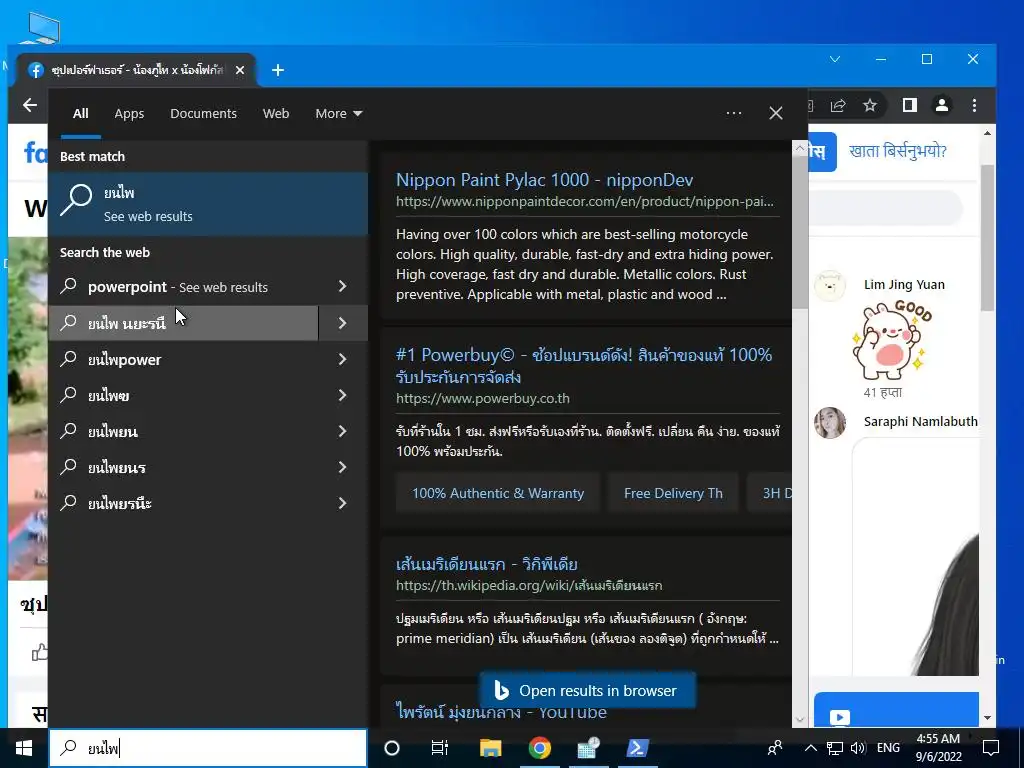Close the search panel with X
The height and width of the screenshot is (768, 1024).
776,113
